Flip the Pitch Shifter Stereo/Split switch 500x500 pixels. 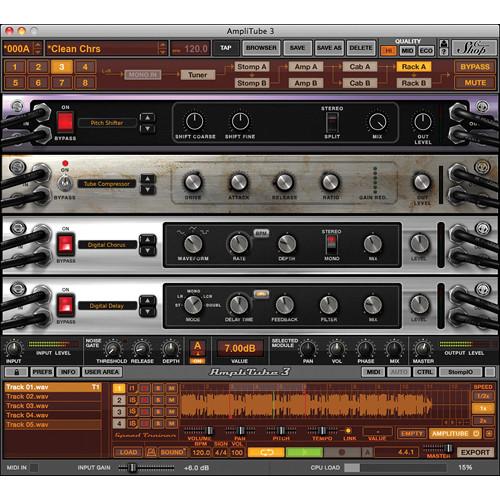point(332,122)
